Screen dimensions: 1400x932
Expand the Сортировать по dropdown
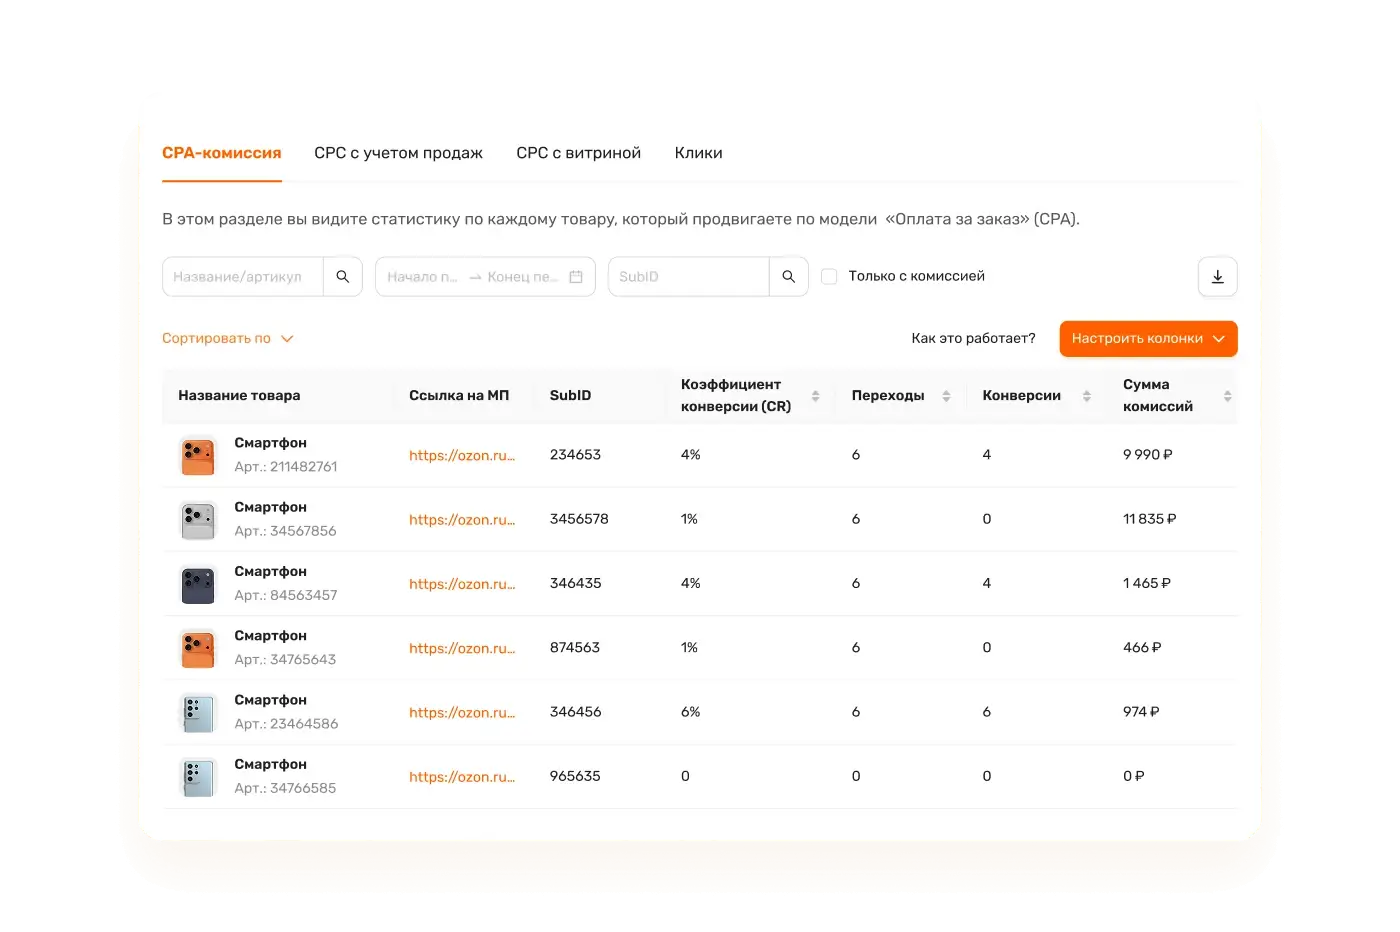tap(228, 339)
